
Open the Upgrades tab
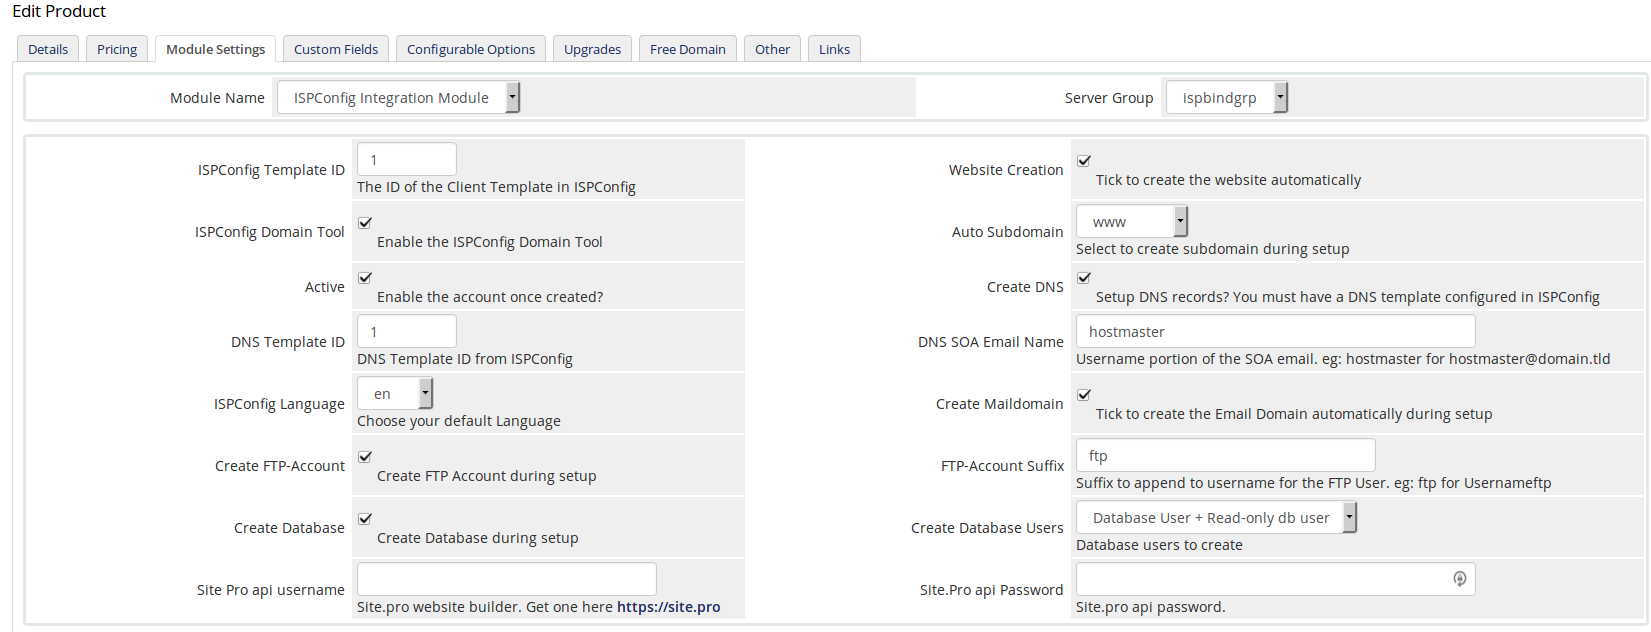(592, 49)
